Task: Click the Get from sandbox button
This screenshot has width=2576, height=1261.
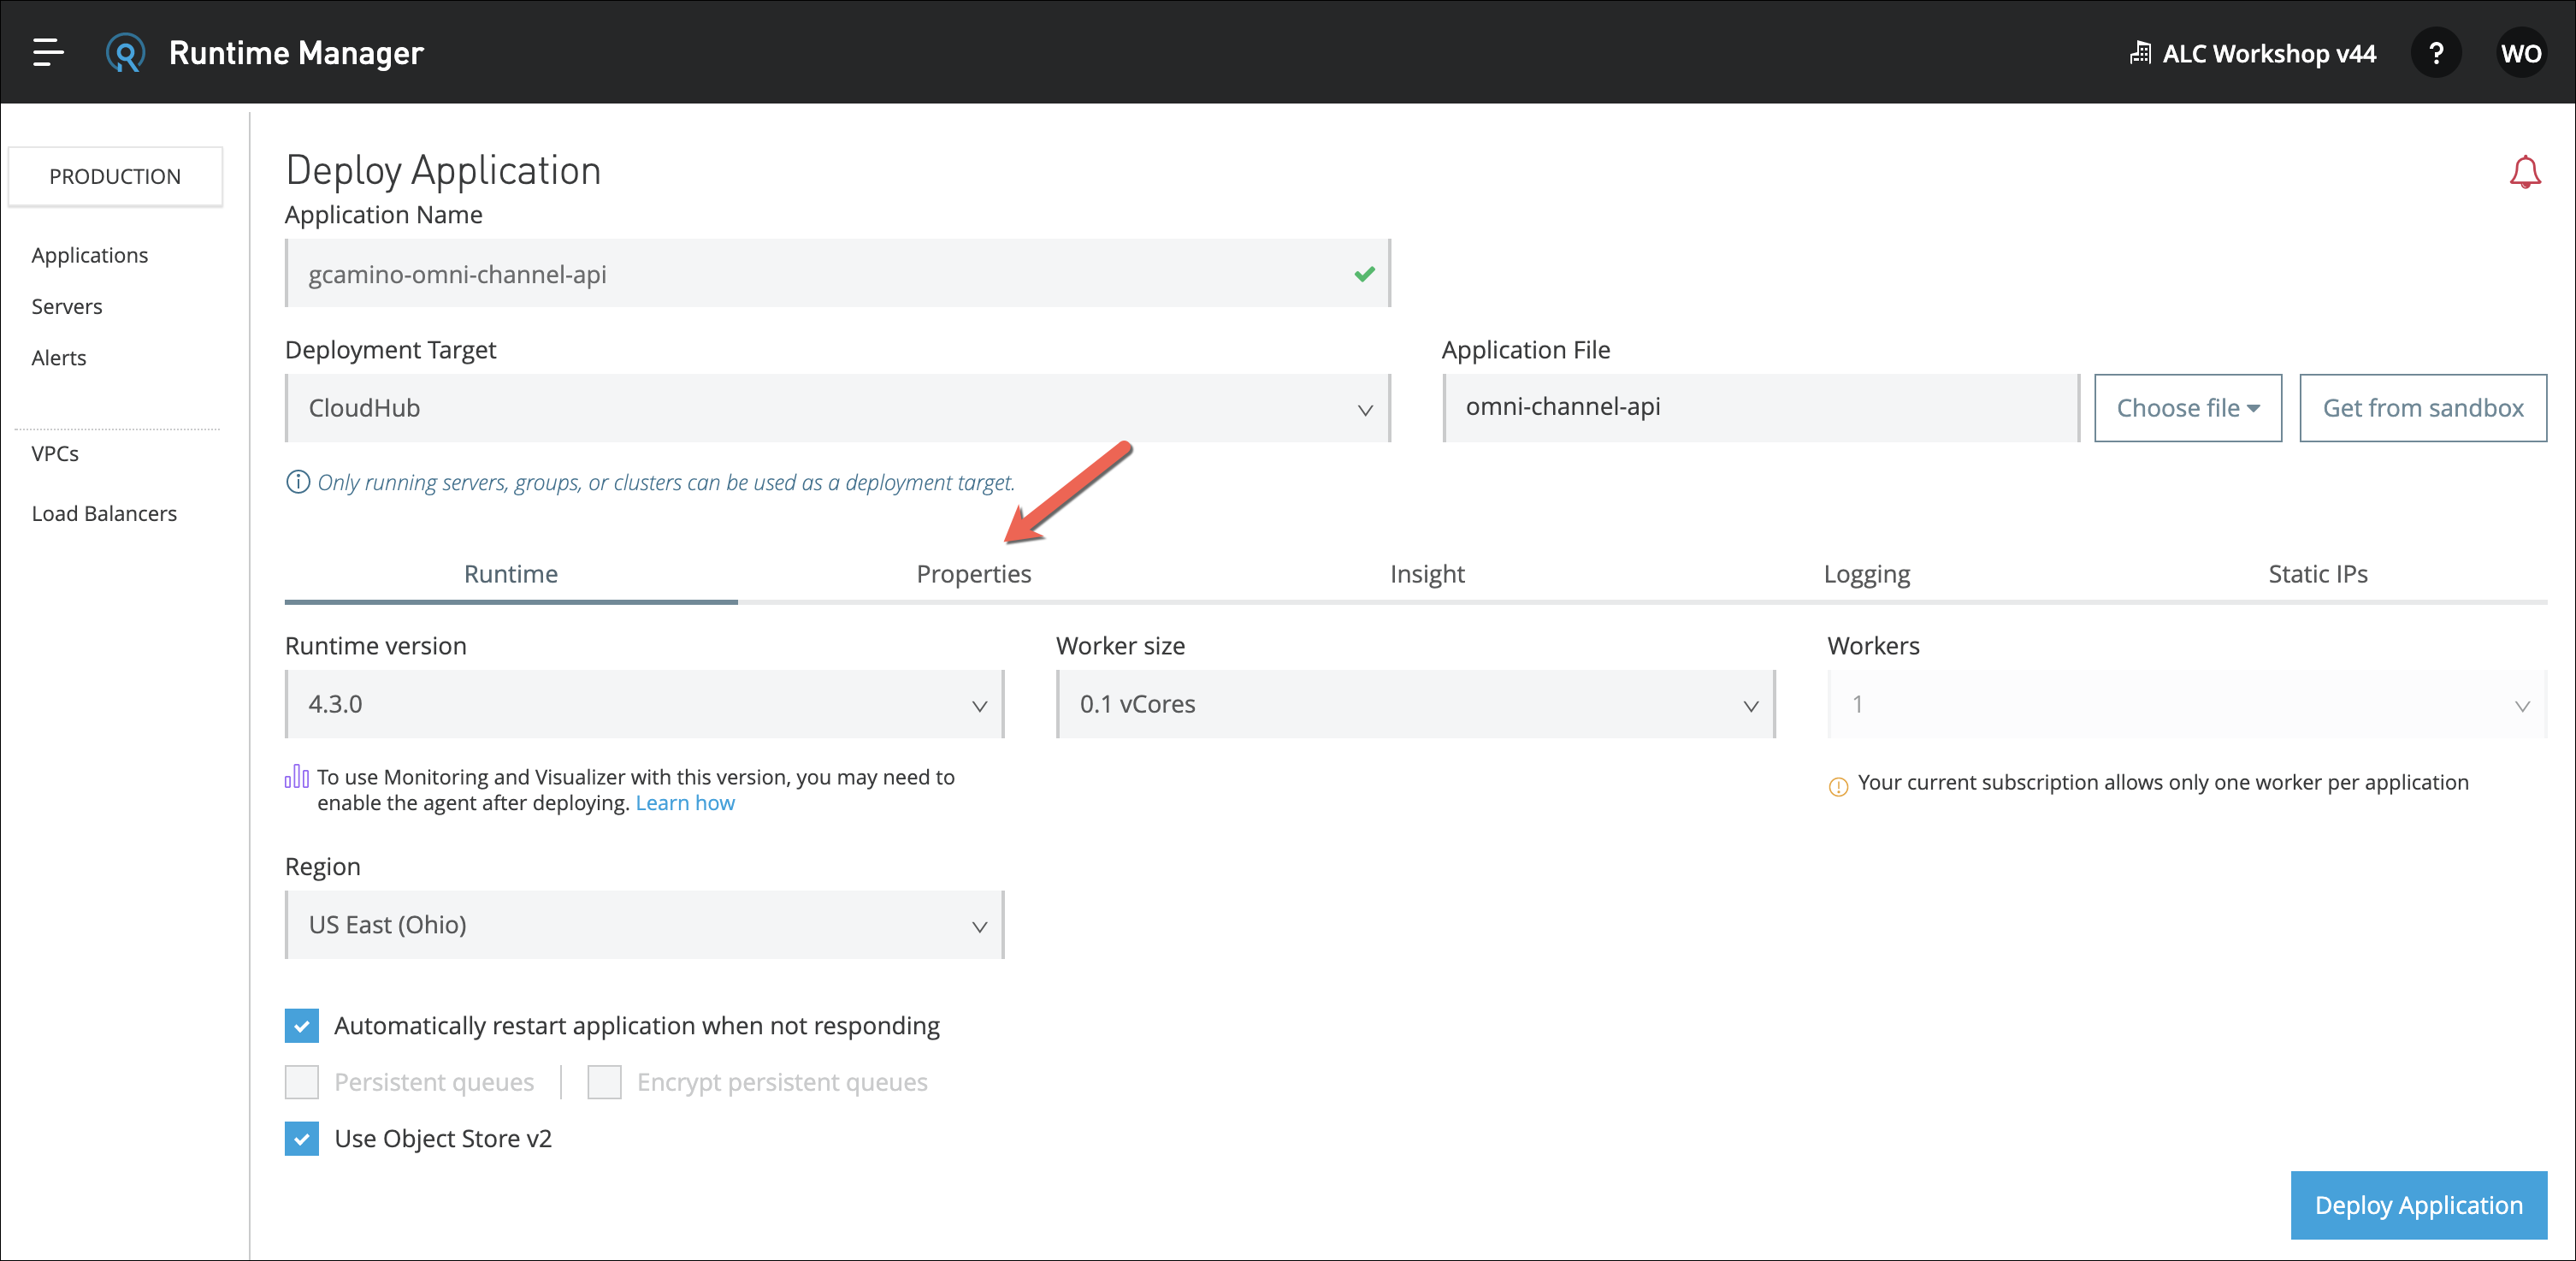Action: coord(2423,408)
